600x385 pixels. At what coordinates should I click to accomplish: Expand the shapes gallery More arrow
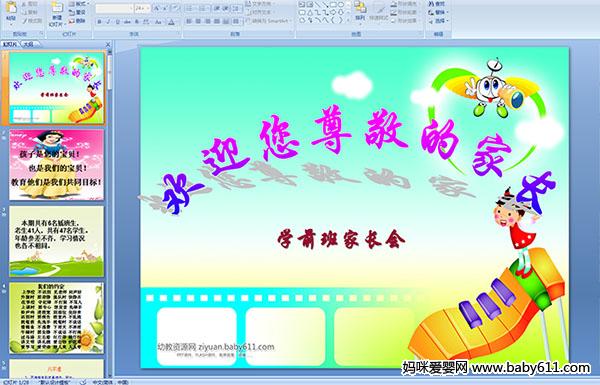pos(348,20)
